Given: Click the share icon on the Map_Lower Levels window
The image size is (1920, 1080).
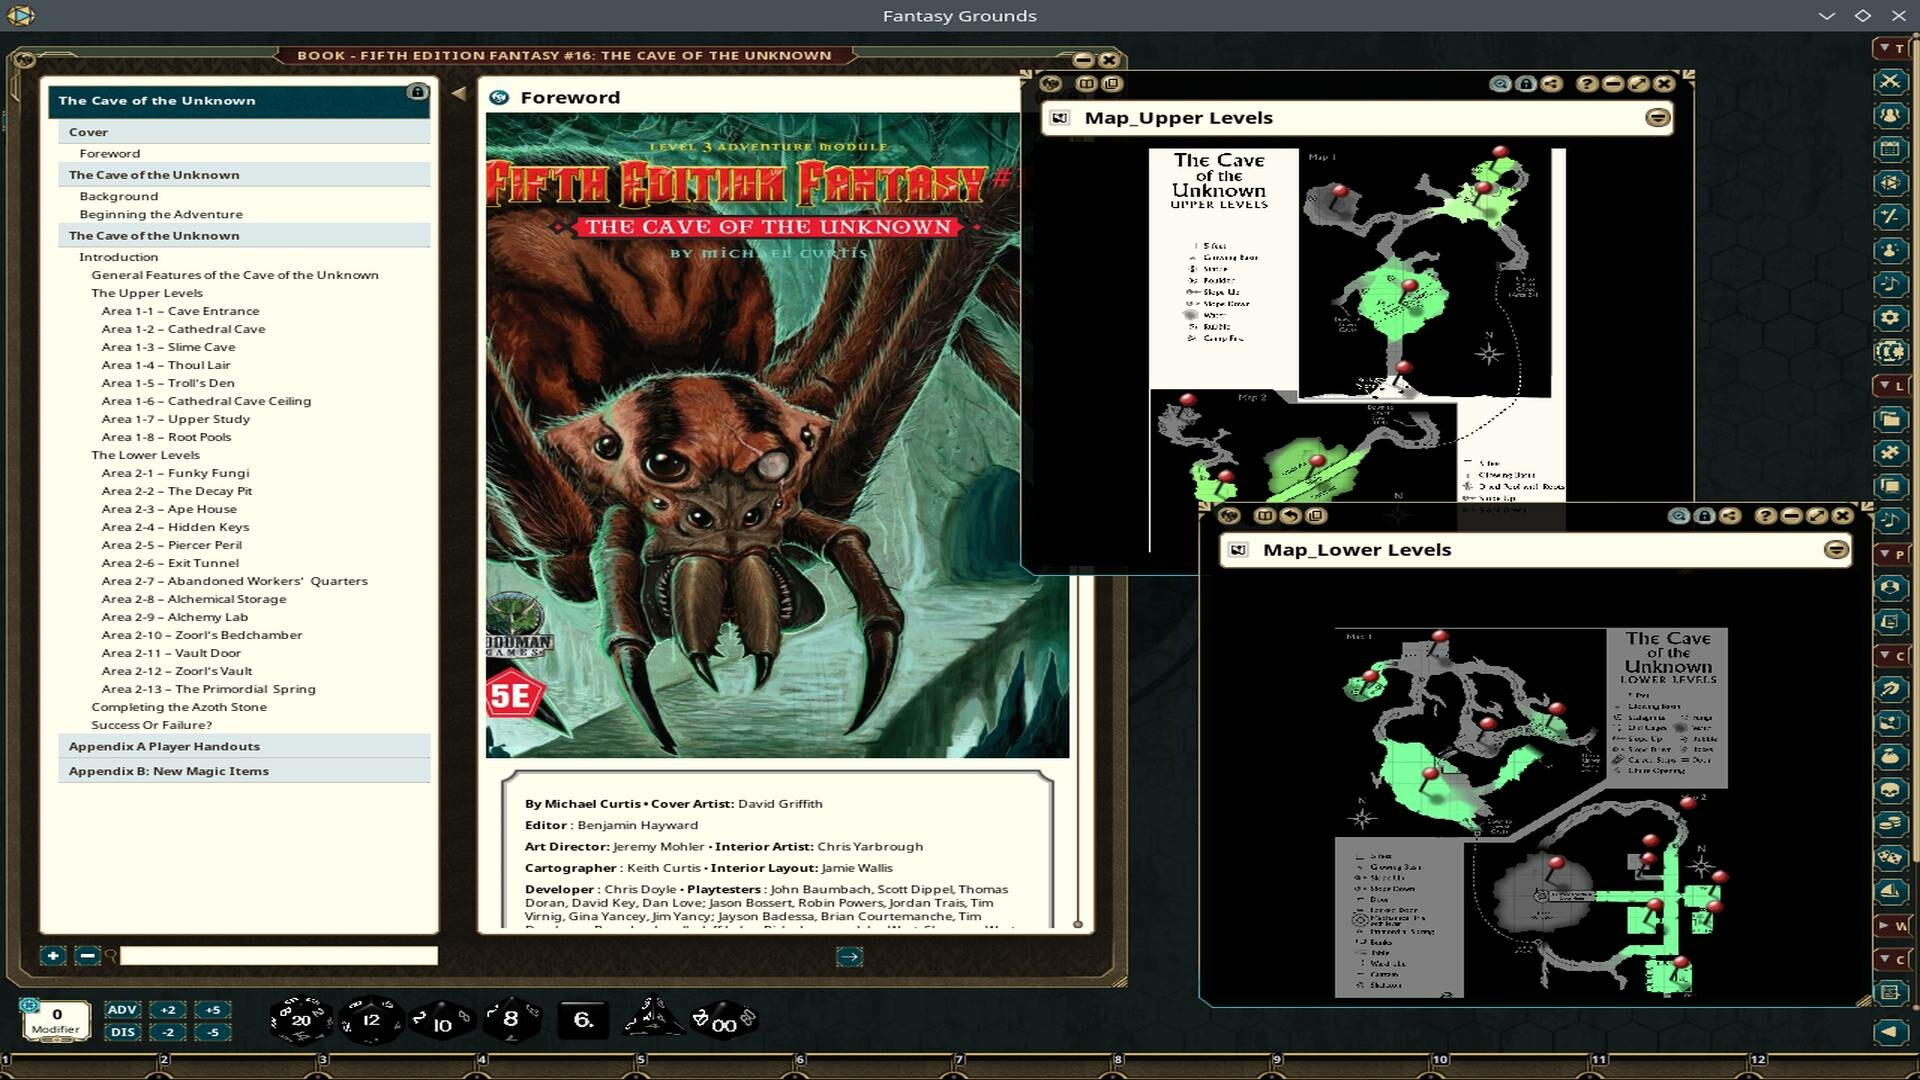Looking at the screenshot, I should pyautogui.click(x=1729, y=517).
